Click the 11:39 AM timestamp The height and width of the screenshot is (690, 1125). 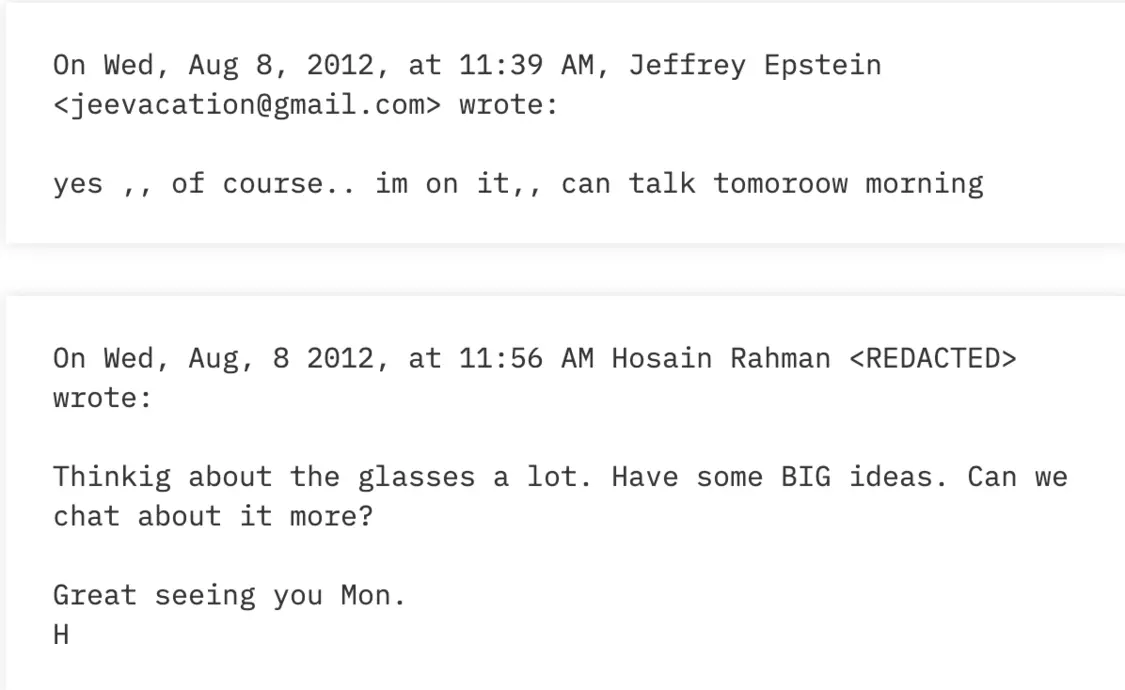526,66
